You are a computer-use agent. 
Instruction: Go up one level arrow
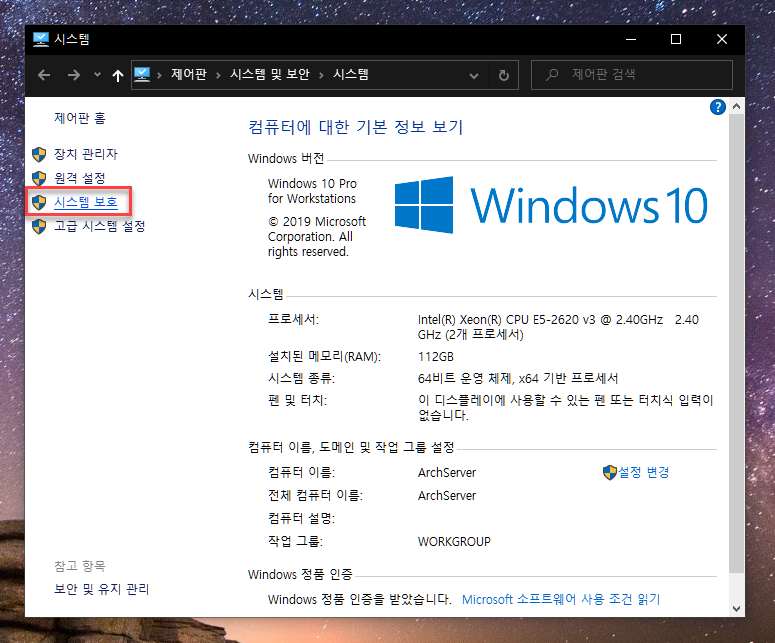(118, 75)
